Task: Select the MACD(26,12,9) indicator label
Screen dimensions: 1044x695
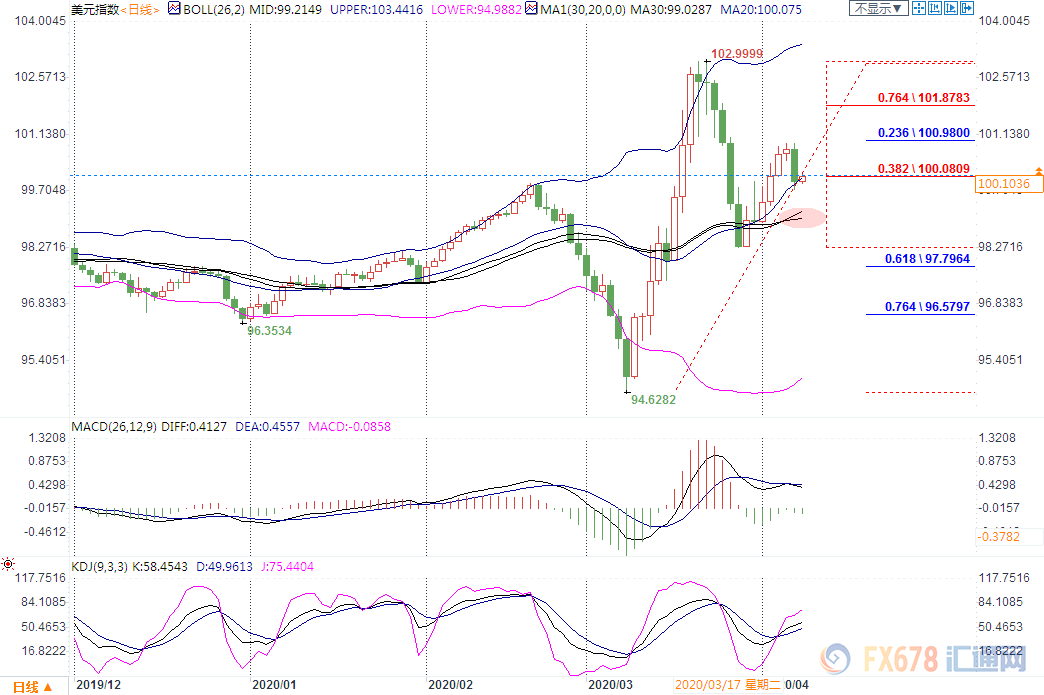Action: pos(115,427)
